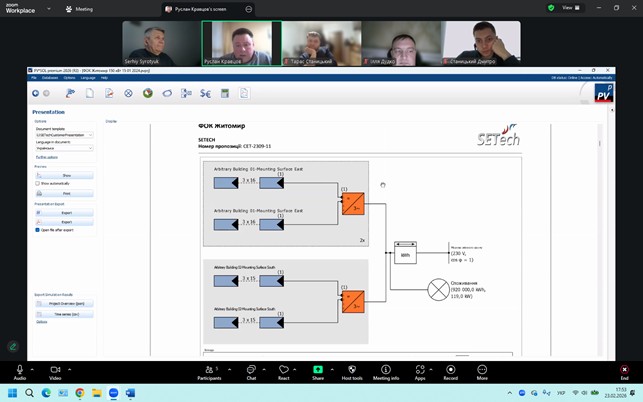643x402 pixels.
Task: Open the Chat panel
Action: coord(251,370)
